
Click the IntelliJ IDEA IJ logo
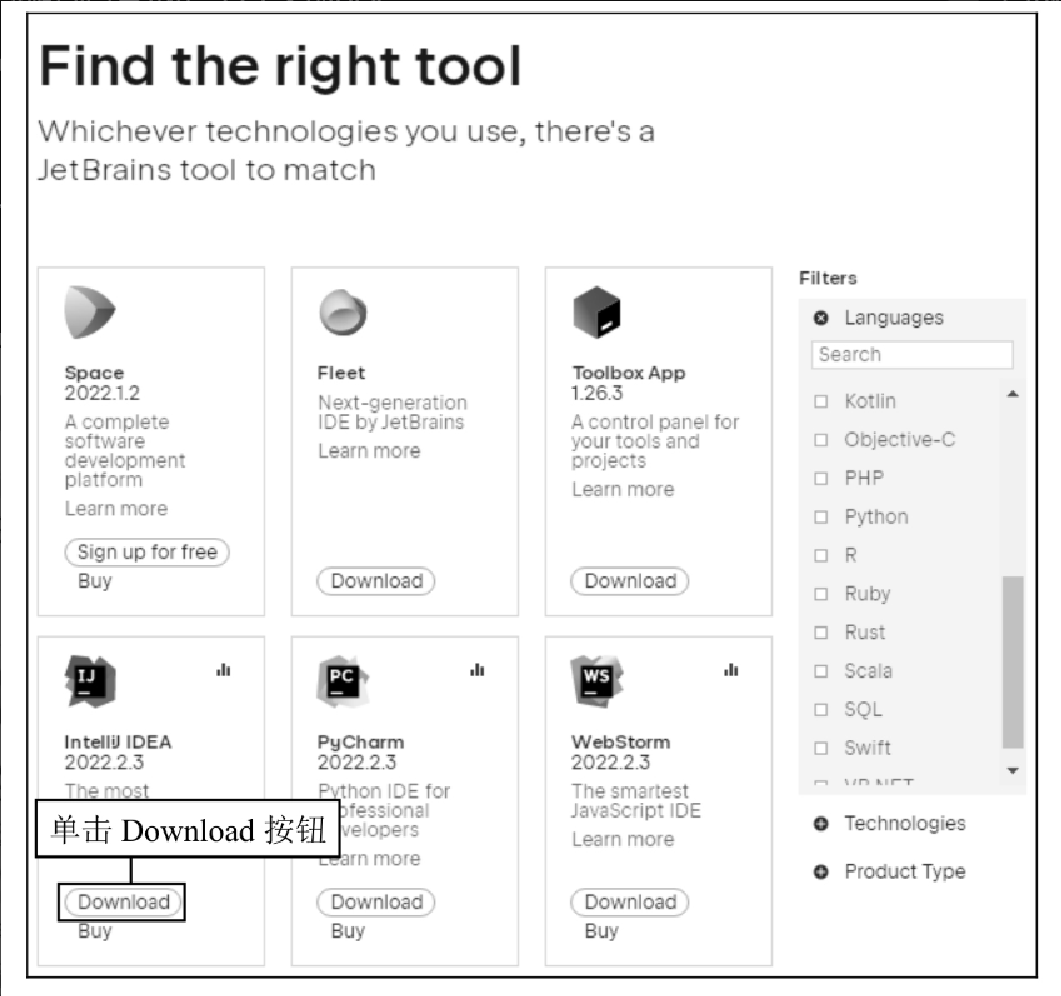90,681
